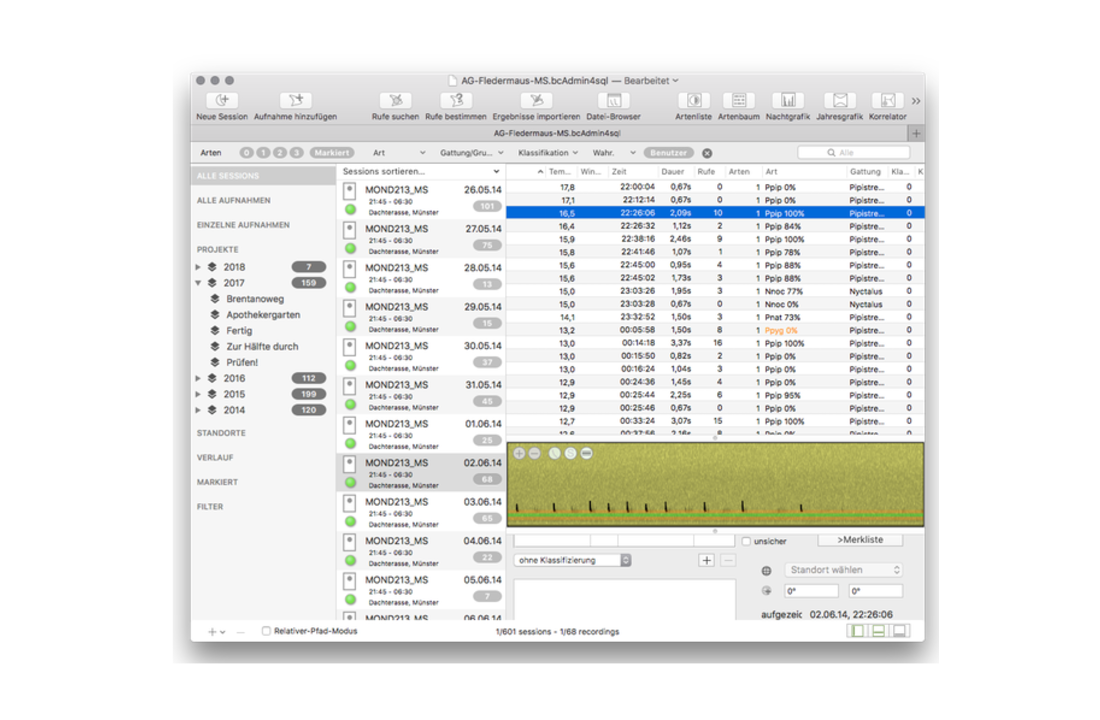This screenshot has height=720, width=1100.
Task: Click the minus button beside ohne Klassifizierung
Action: 728,560
